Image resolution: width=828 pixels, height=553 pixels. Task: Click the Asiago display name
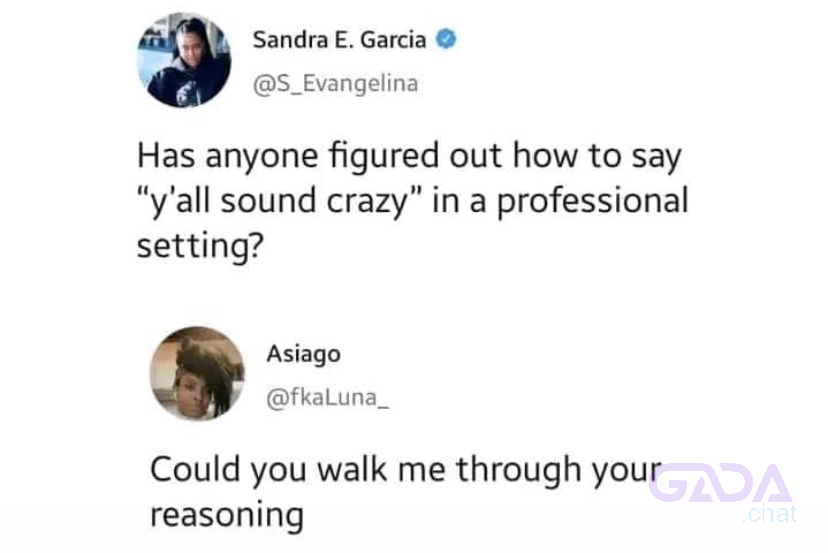(304, 354)
